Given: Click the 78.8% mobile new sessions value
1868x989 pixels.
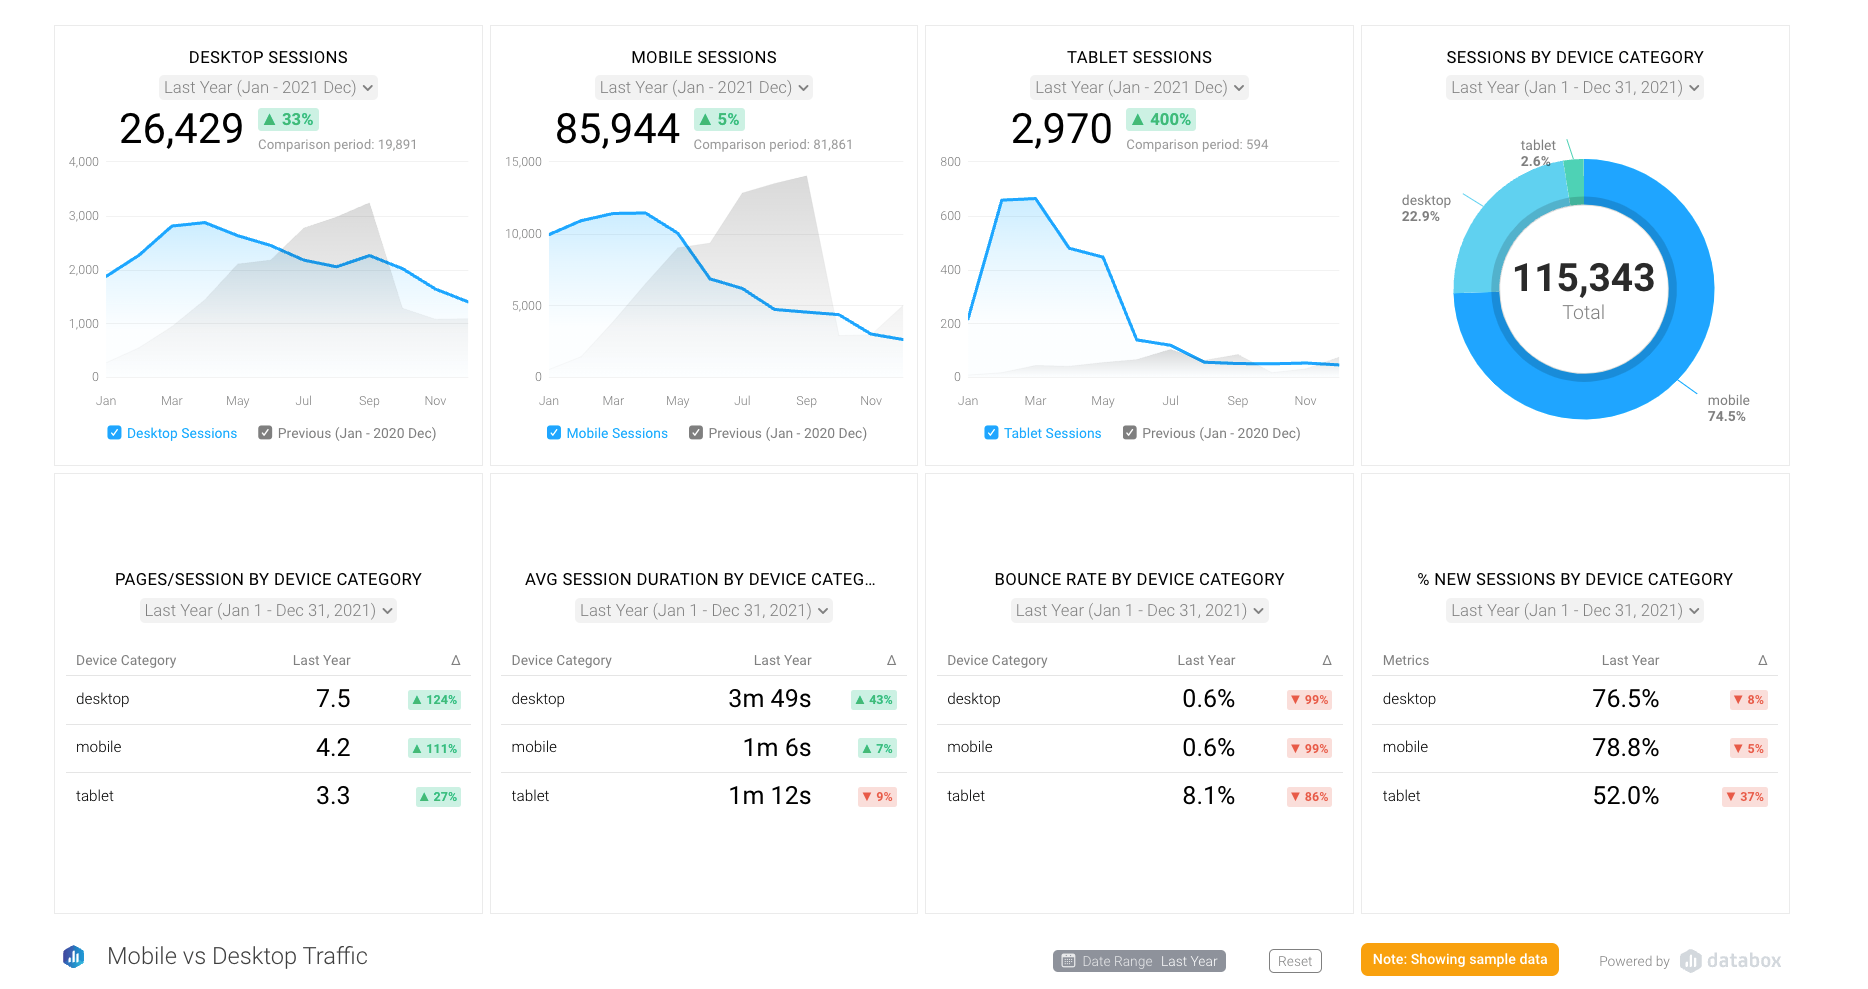Looking at the screenshot, I should (1625, 748).
